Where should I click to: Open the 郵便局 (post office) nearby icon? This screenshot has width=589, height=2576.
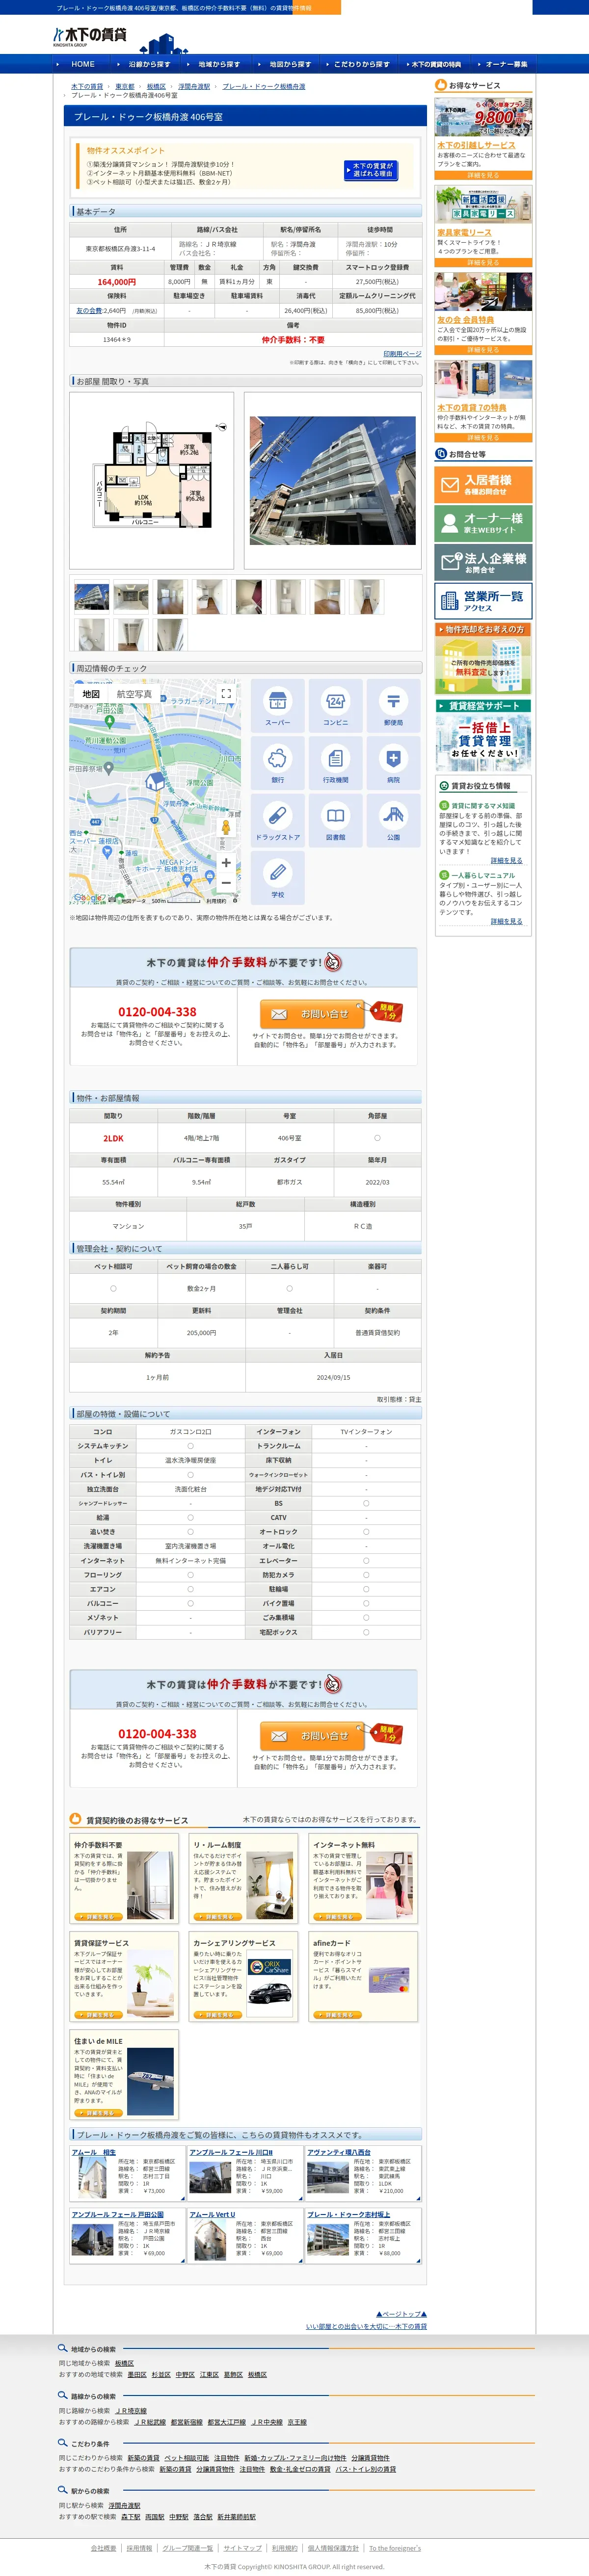(393, 706)
